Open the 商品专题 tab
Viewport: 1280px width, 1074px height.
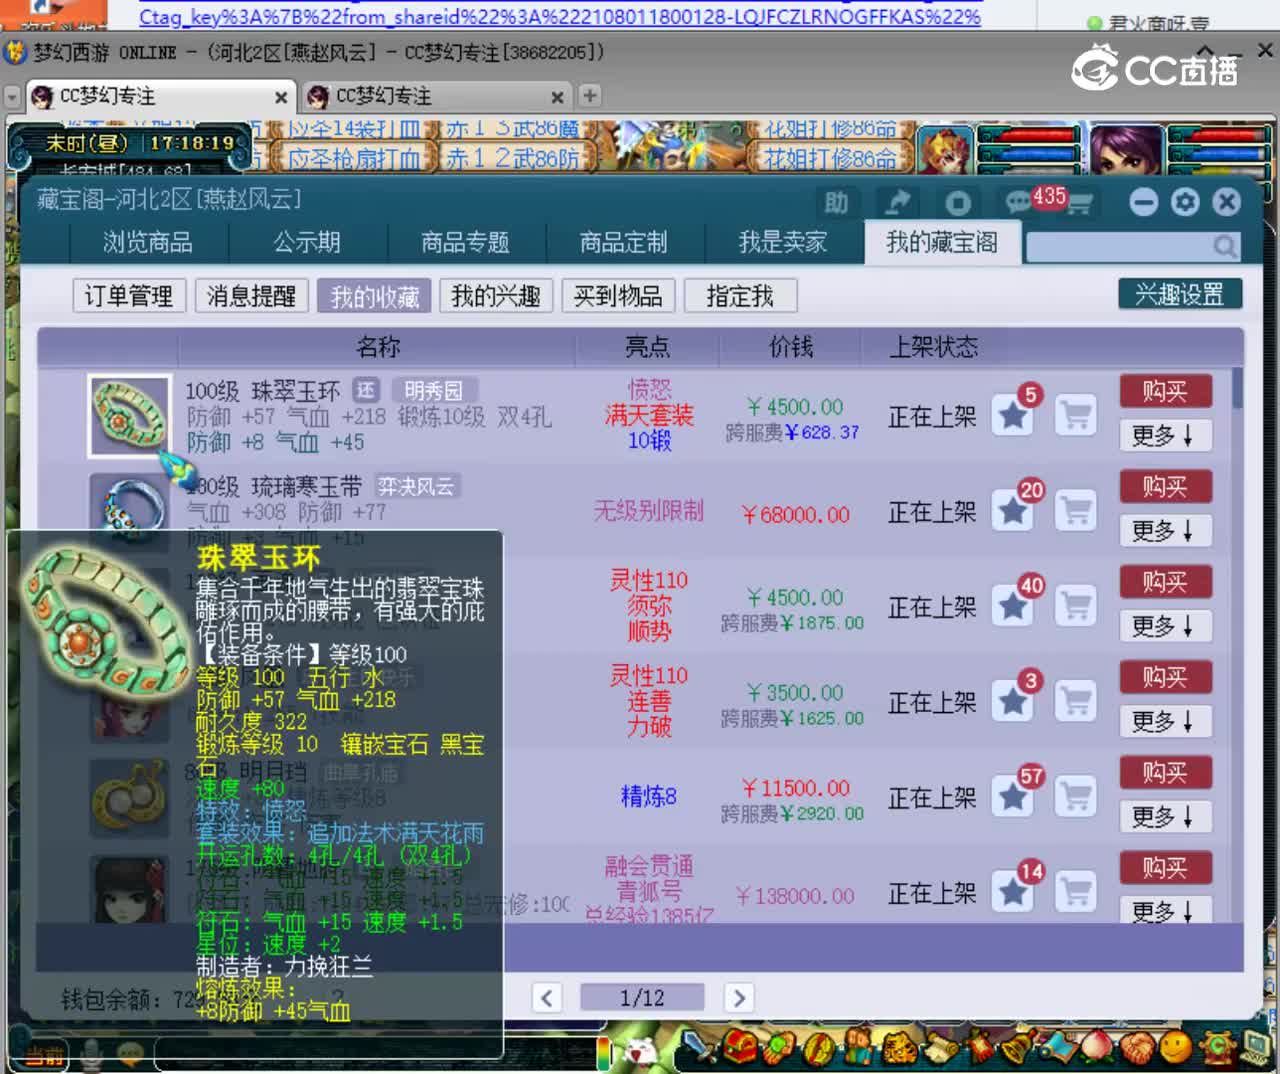(465, 243)
